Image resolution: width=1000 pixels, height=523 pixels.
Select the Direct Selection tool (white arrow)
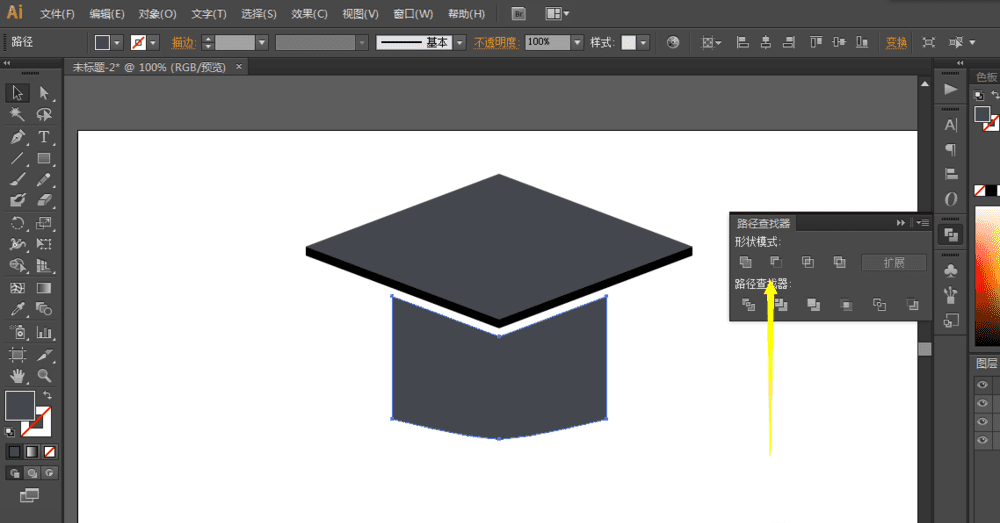[x=44, y=93]
